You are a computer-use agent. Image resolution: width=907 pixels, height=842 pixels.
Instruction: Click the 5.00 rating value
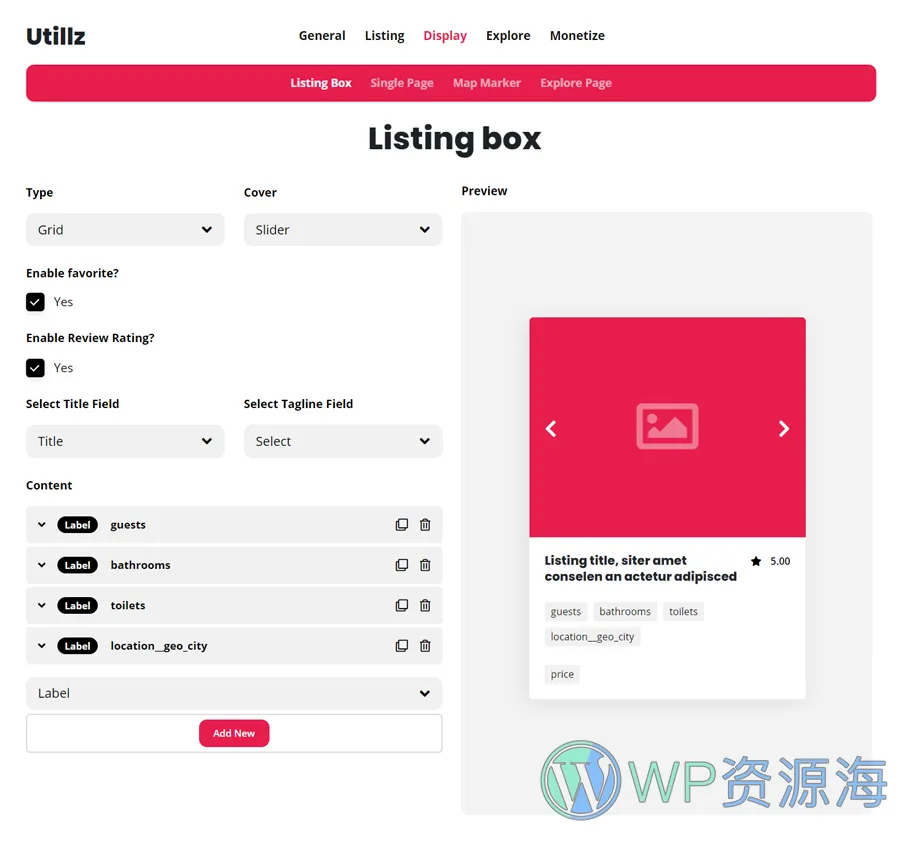click(780, 561)
